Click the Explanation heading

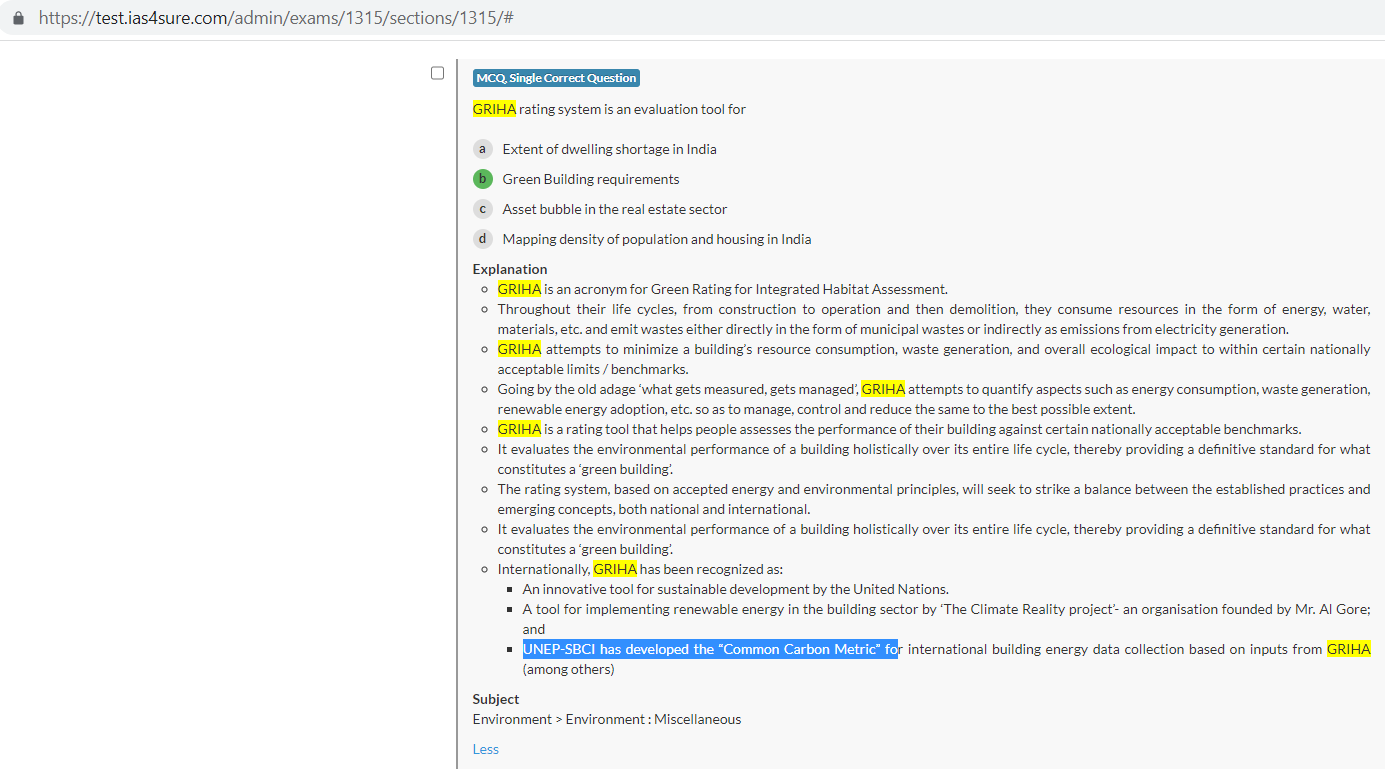pyautogui.click(x=509, y=269)
